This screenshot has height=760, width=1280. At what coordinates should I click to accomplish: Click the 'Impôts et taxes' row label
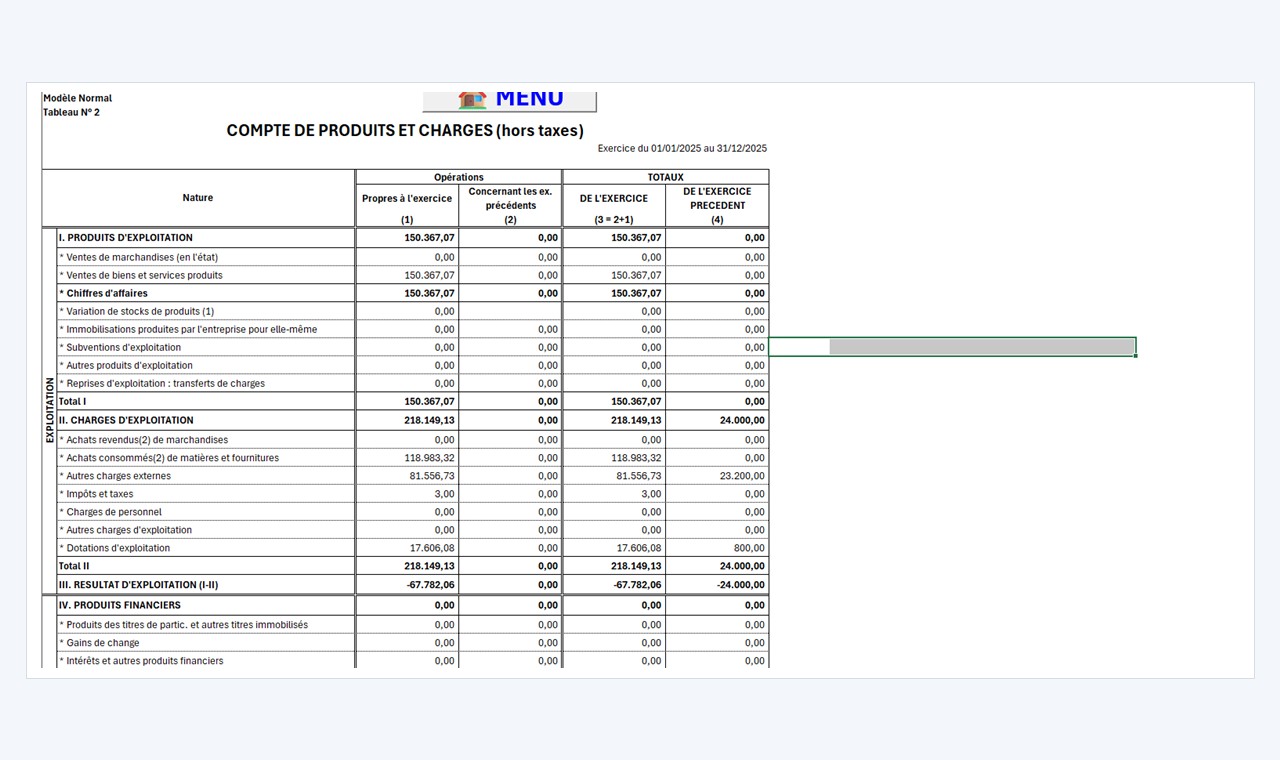[96, 494]
